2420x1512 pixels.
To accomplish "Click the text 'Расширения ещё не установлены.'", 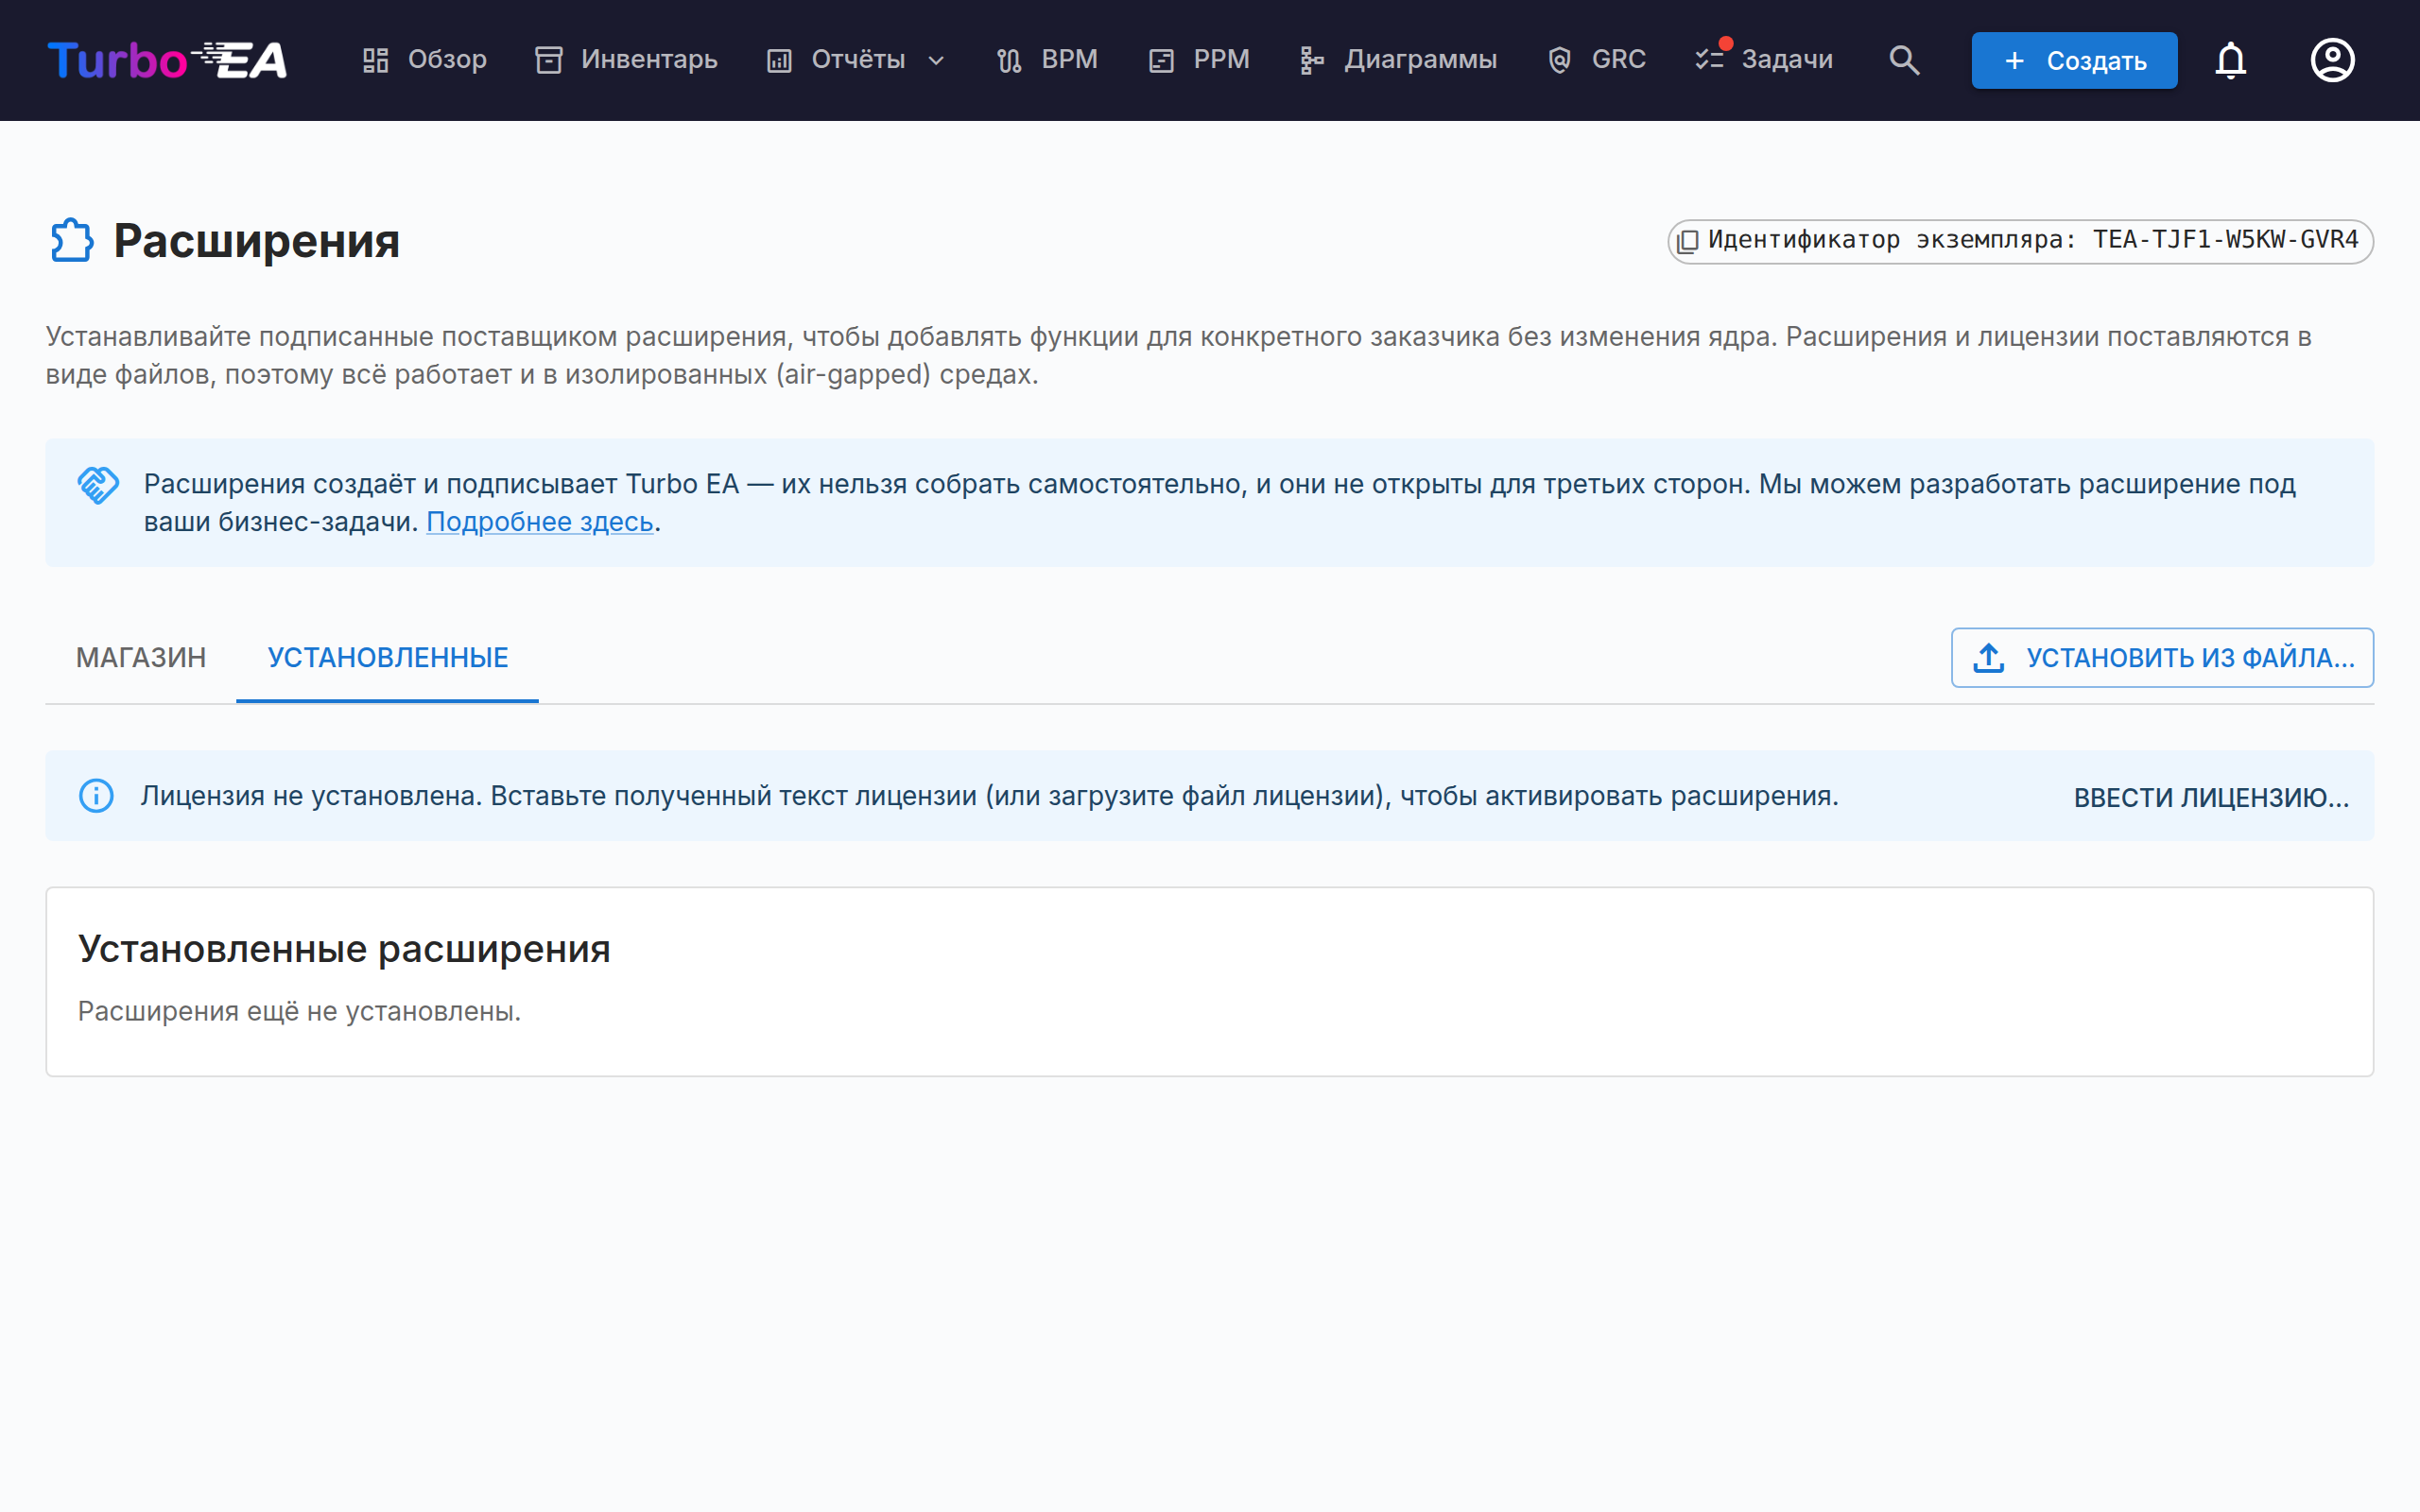I will coord(299,1011).
